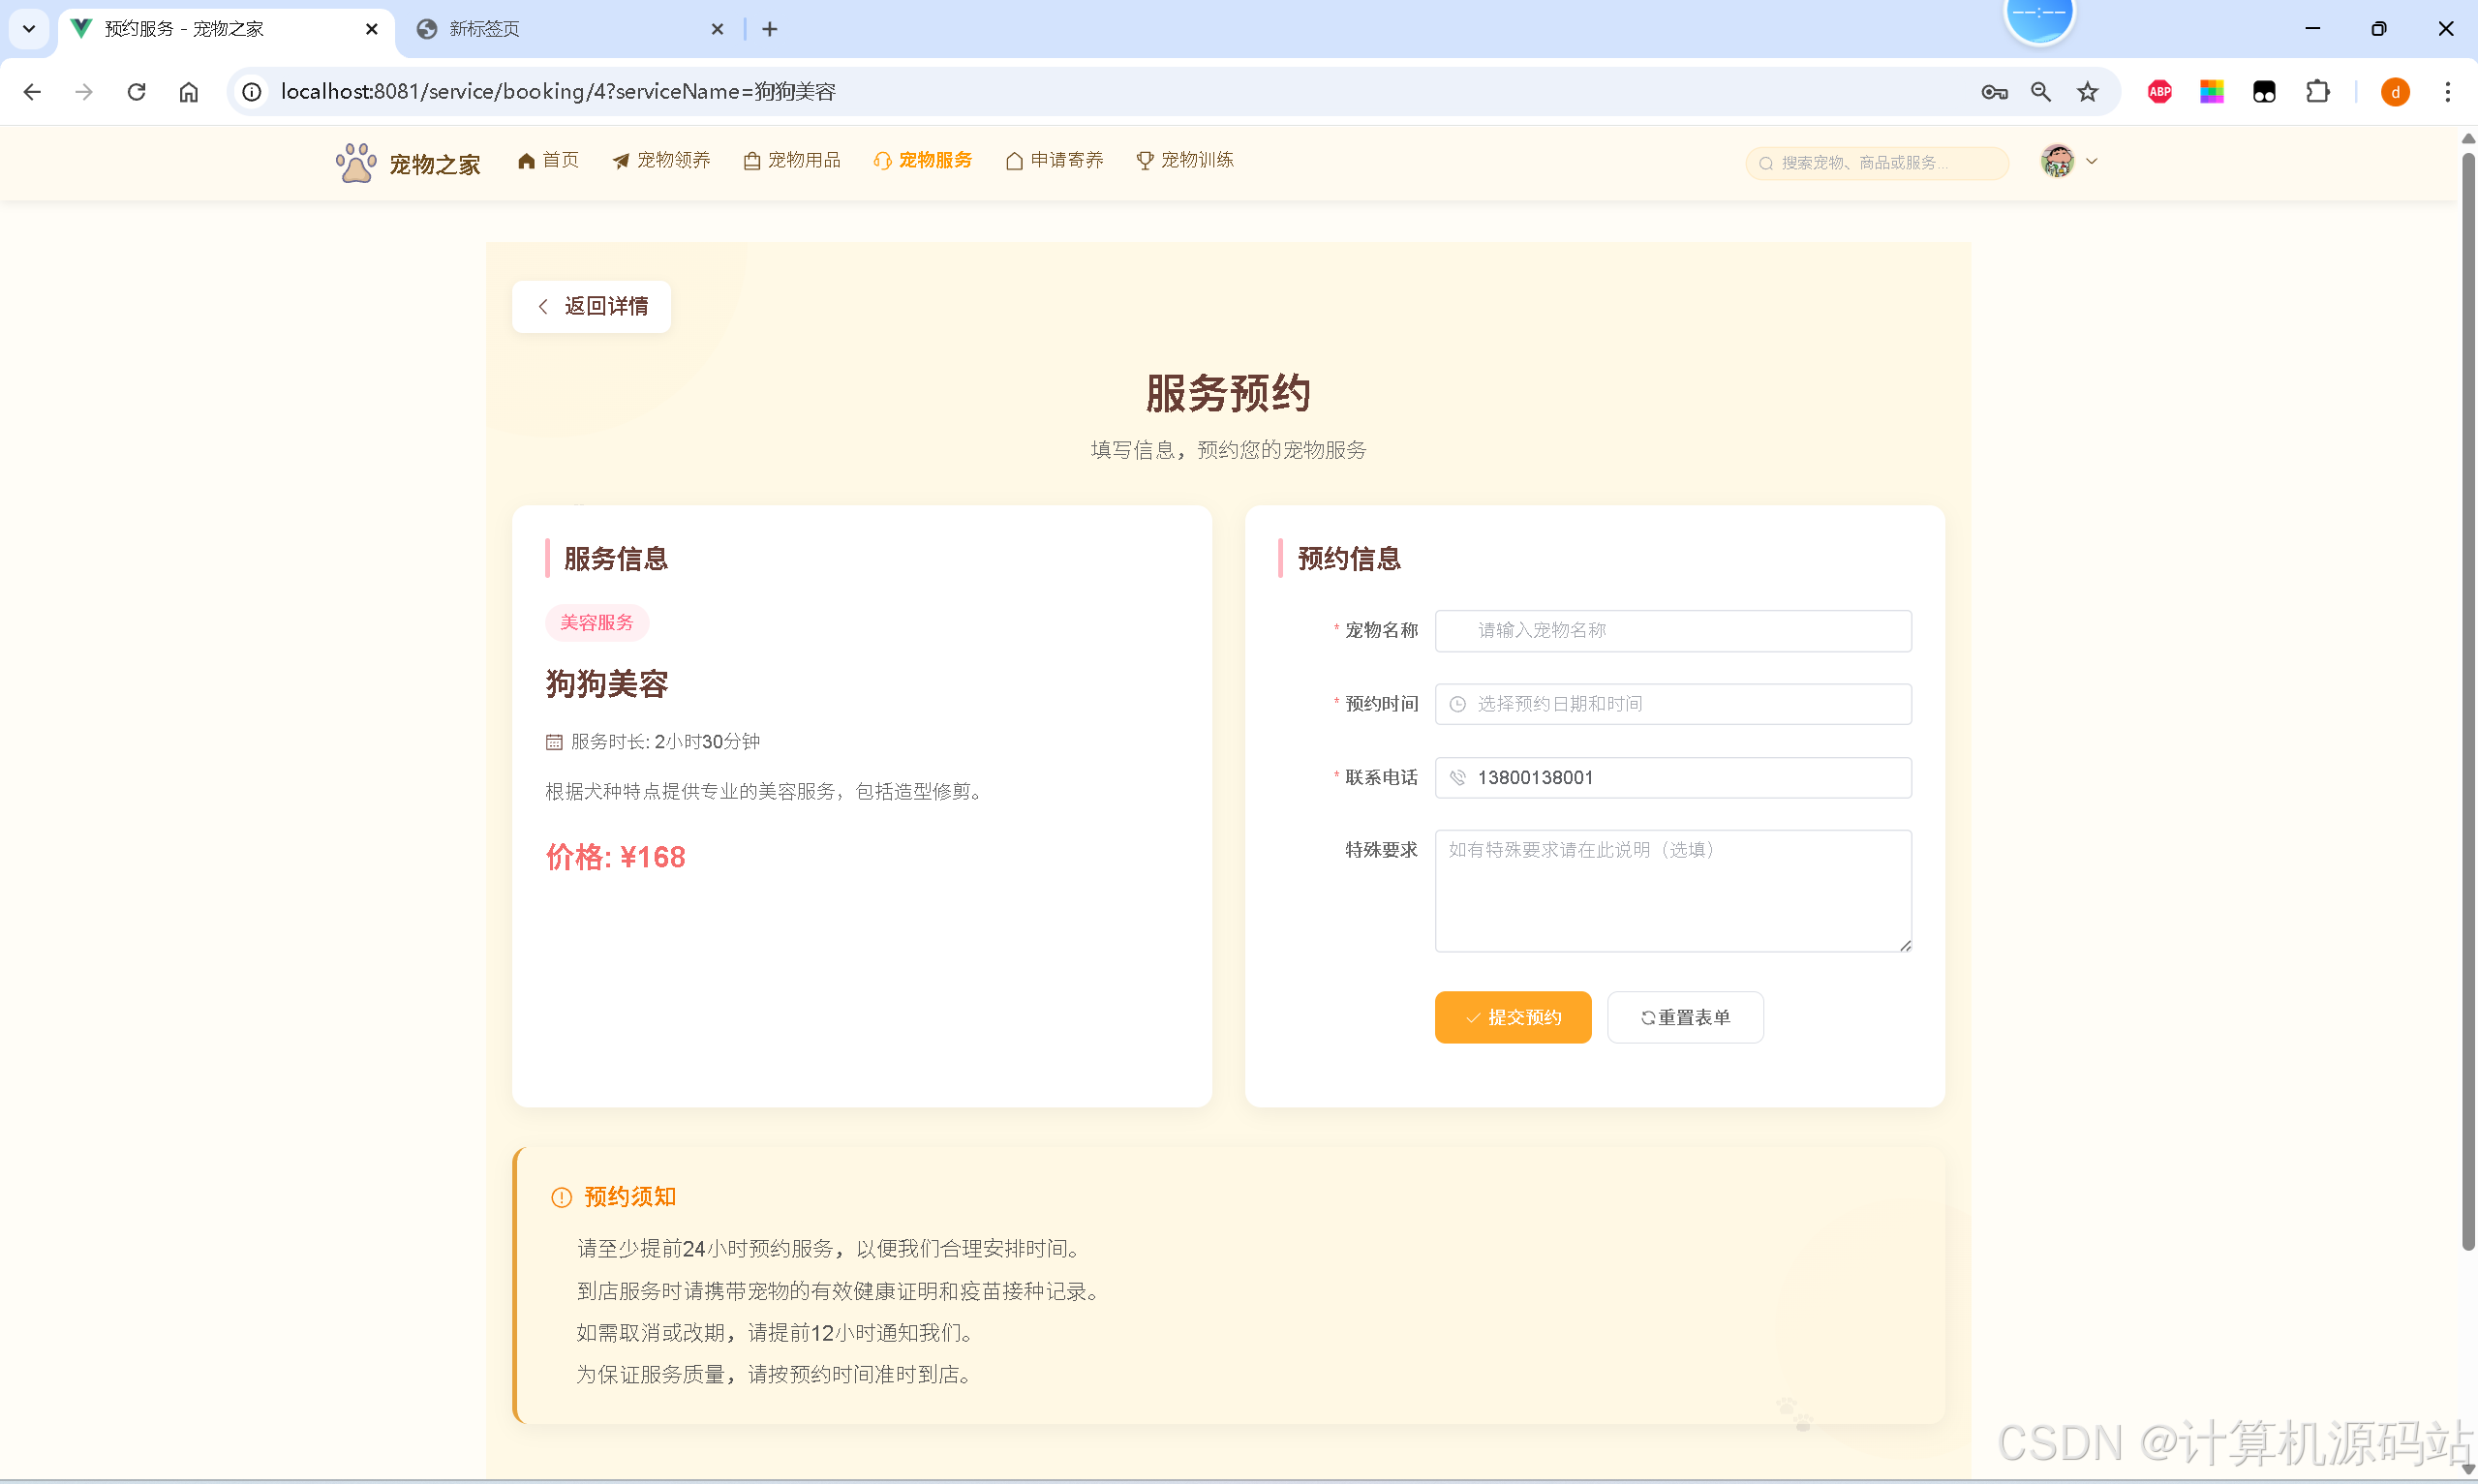
Task: Click the 价格: ¥168 text
Action: coord(615,857)
